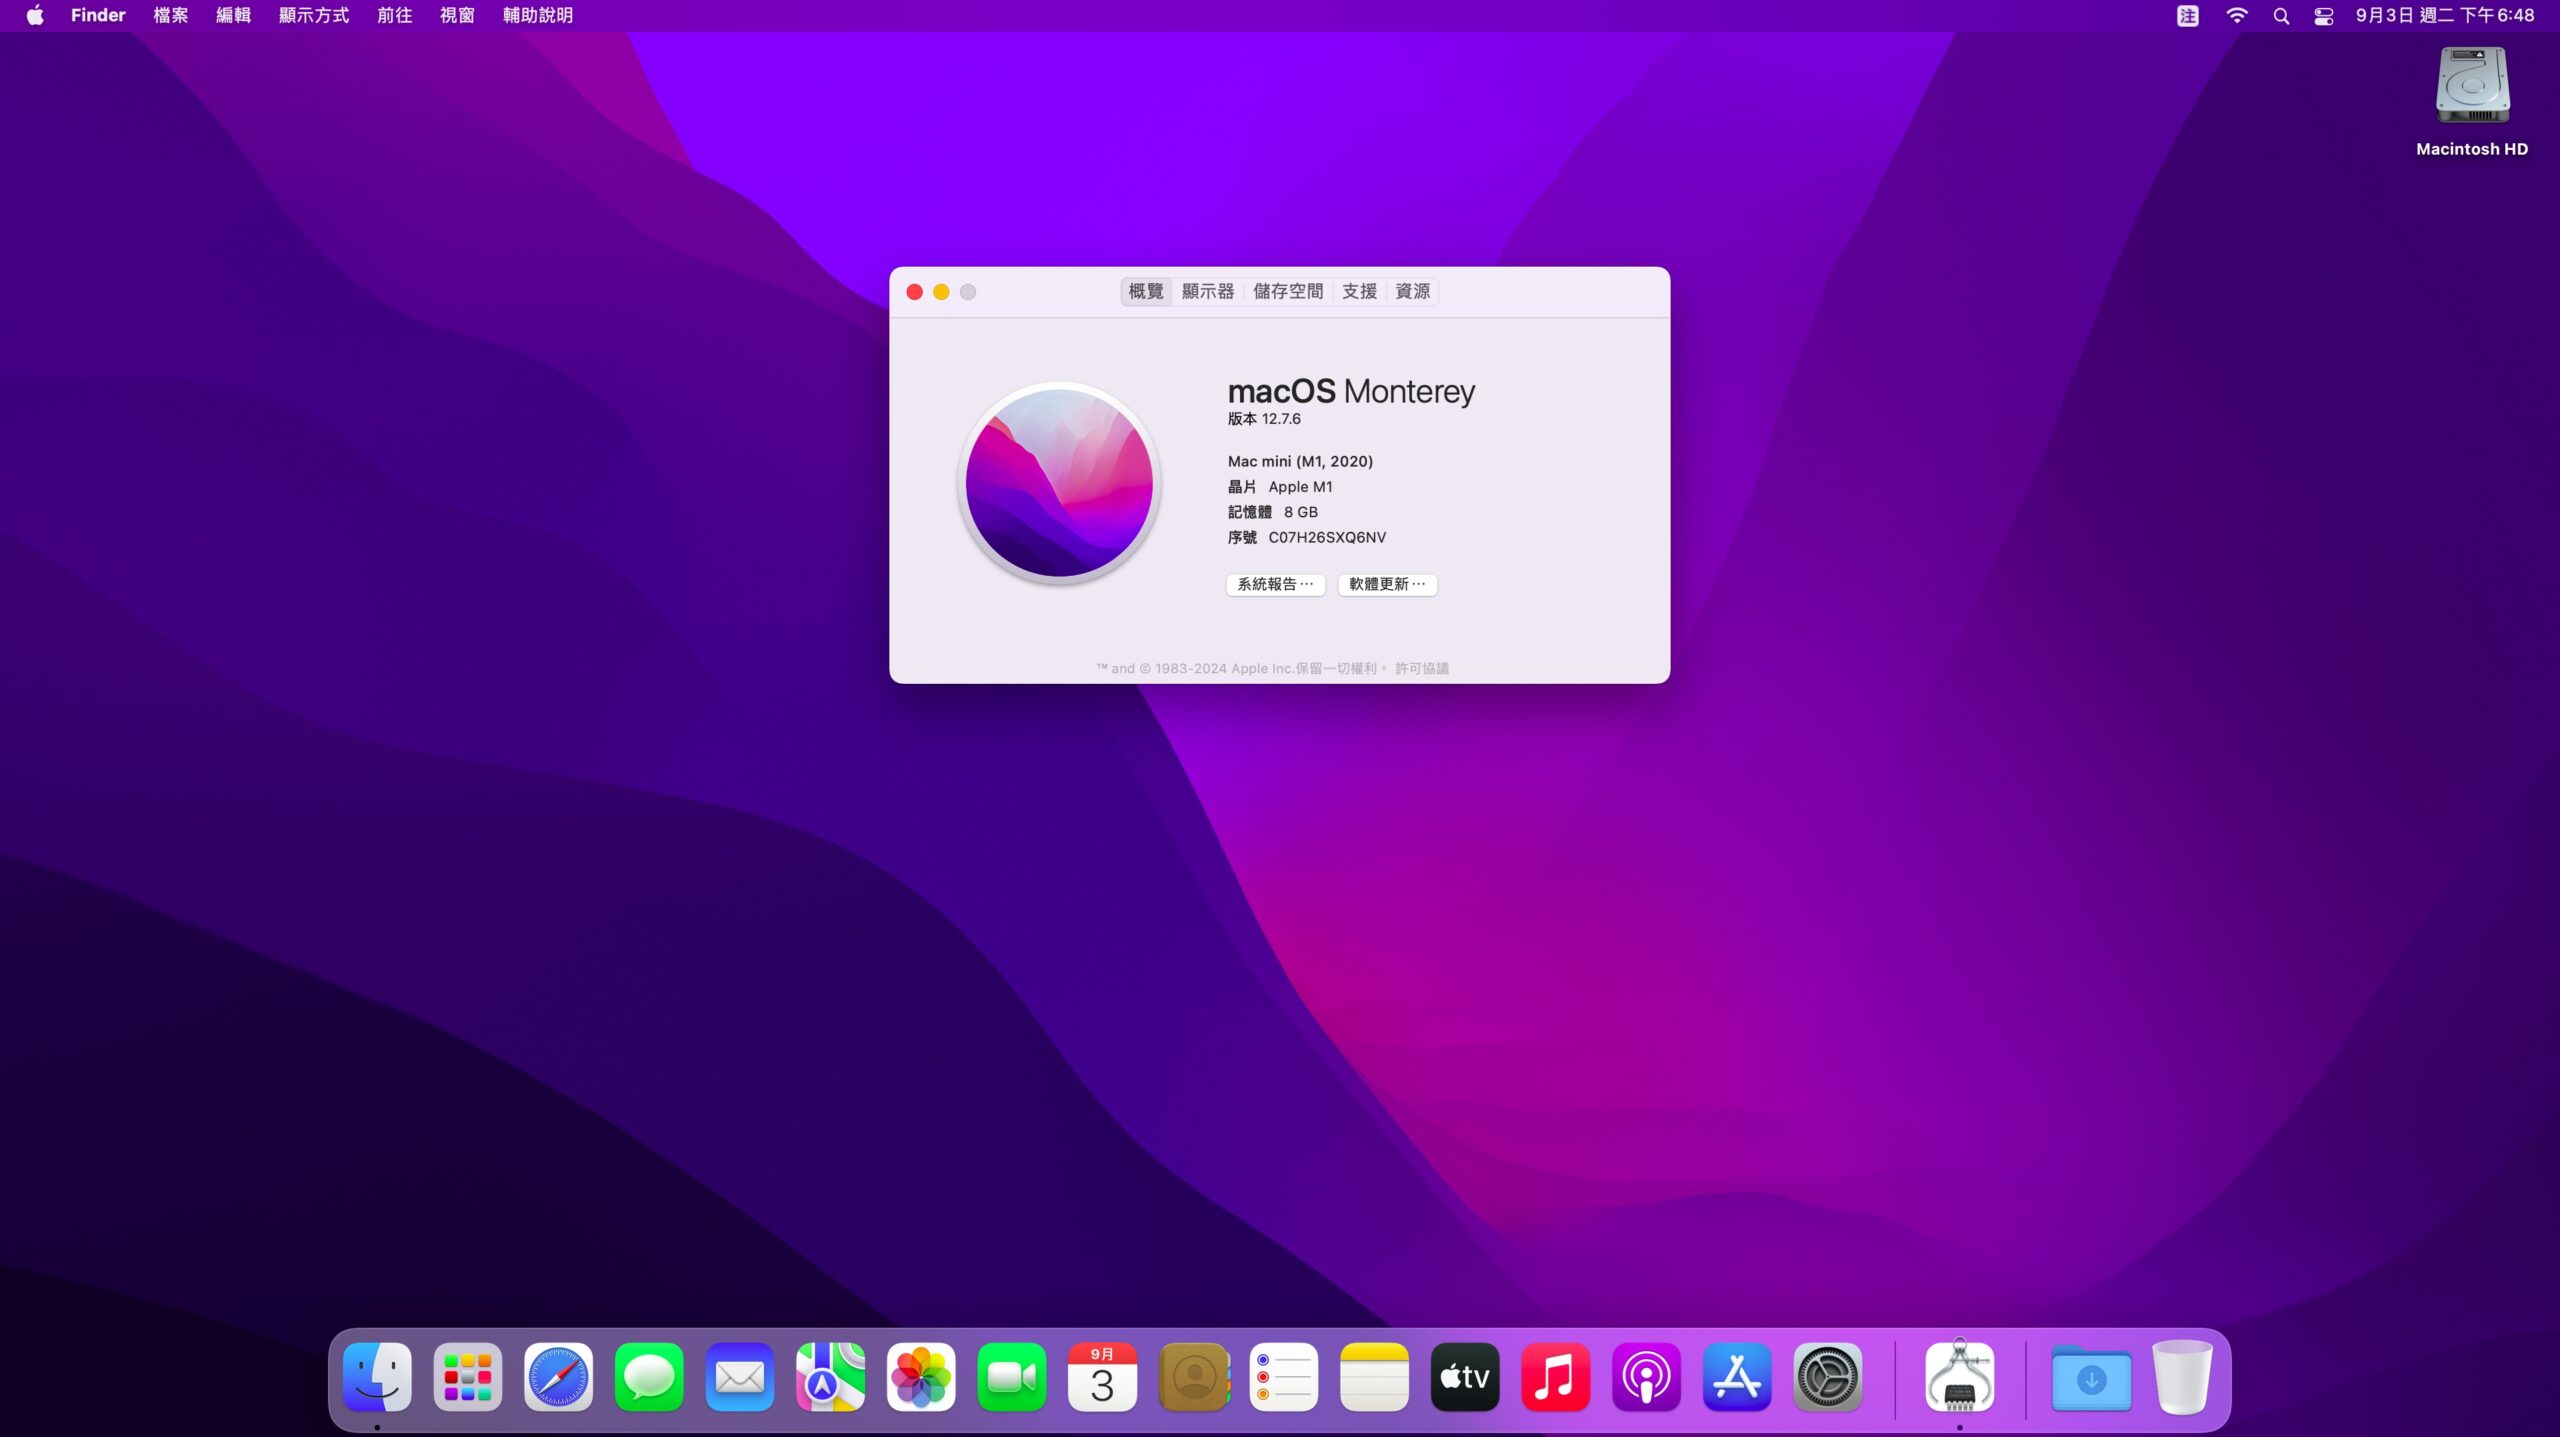This screenshot has height=1437, width=2560.
Task: Open Notes app in the Dock
Action: [1374, 1377]
